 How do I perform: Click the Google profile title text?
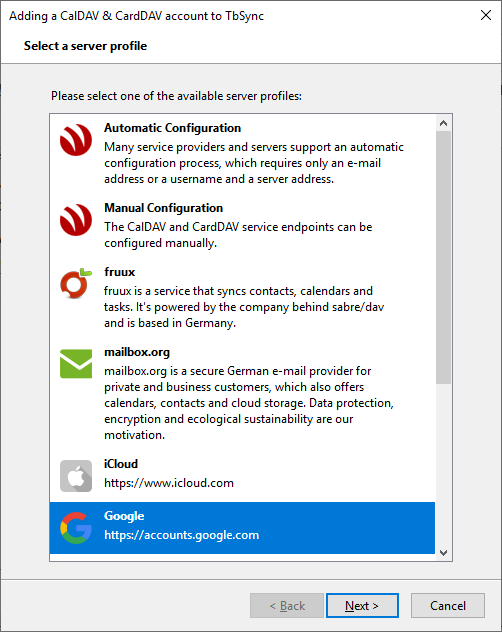point(124,516)
